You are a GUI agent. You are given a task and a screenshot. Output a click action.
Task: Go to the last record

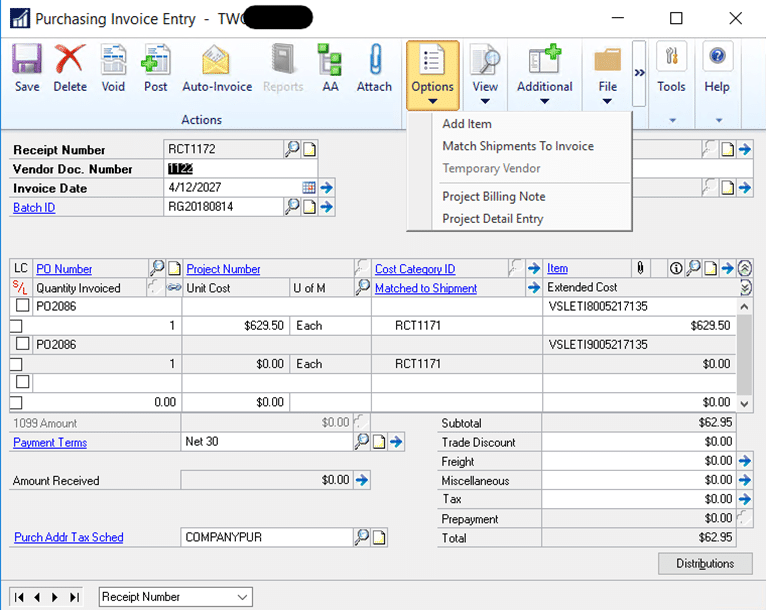click(74, 597)
